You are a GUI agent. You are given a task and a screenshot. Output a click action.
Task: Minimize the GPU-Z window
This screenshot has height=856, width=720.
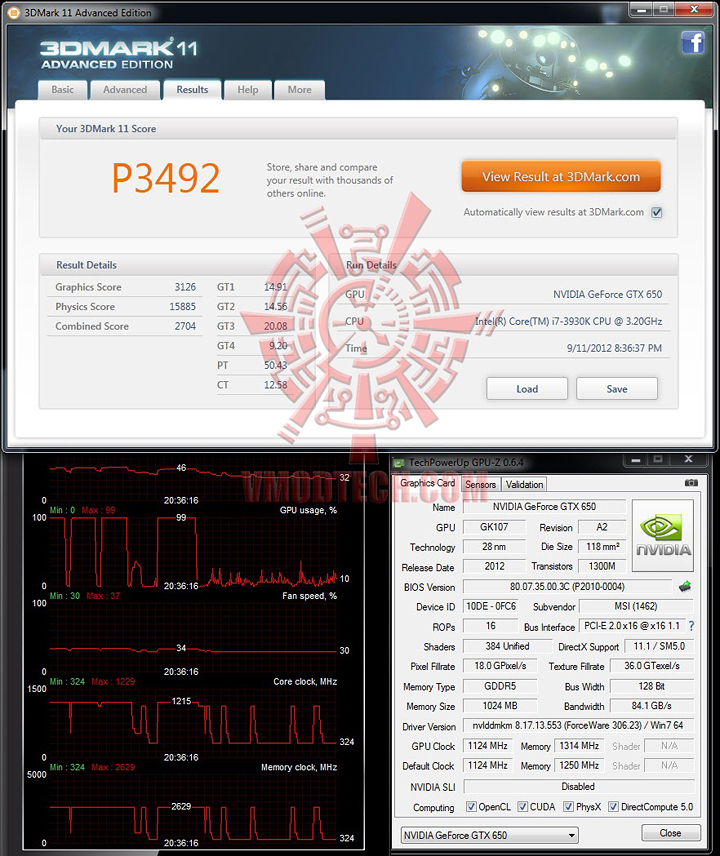tap(635, 460)
